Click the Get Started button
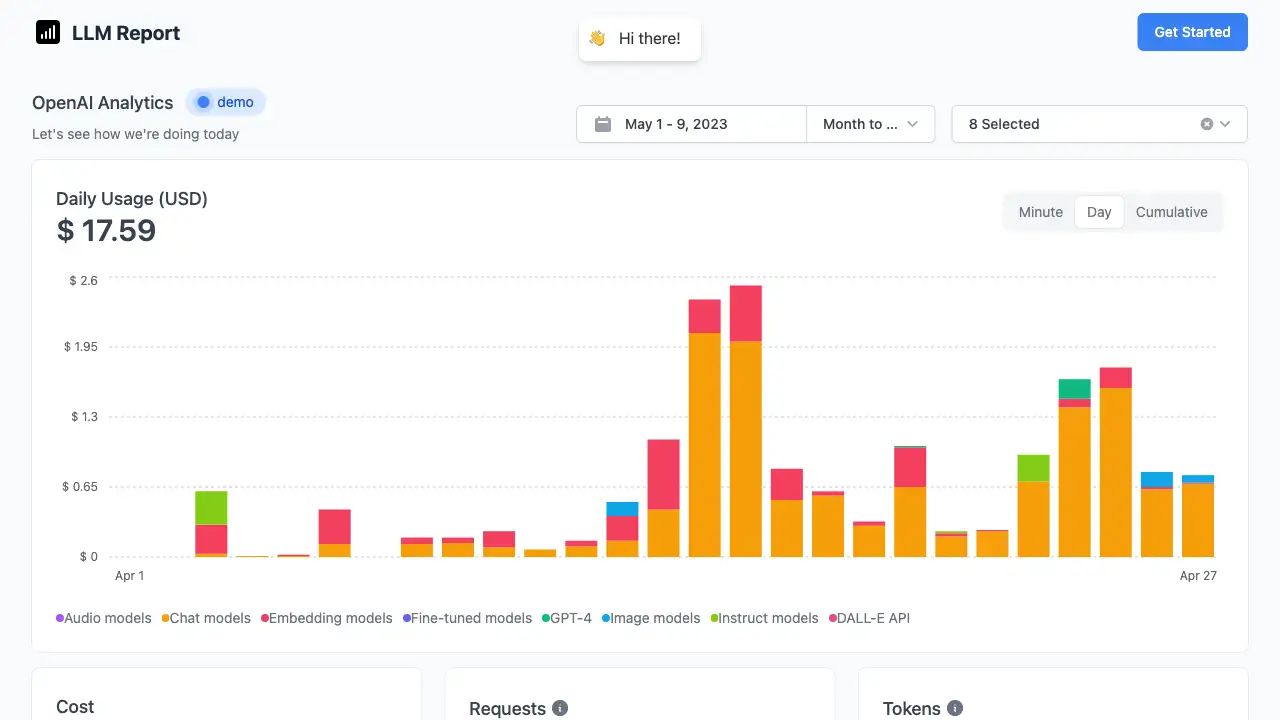The image size is (1280, 720). [x=1192, y=32]
